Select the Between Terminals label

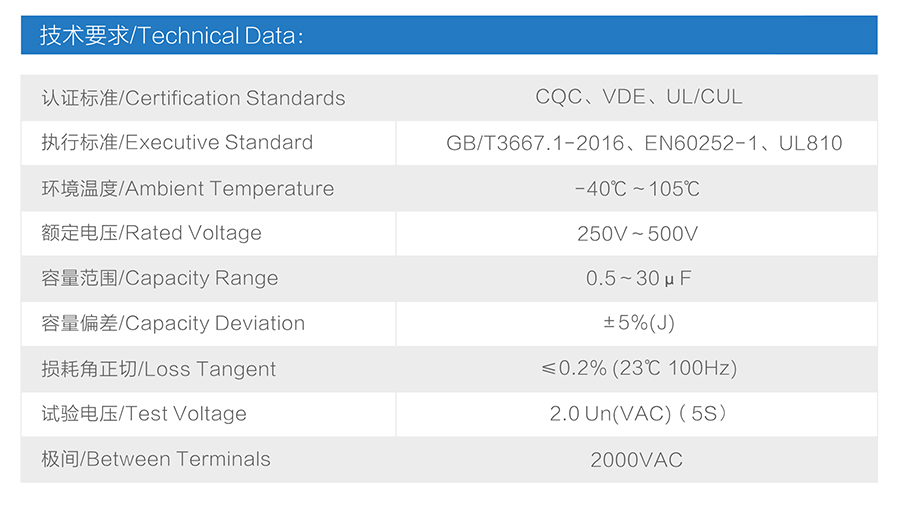point(156,459)
